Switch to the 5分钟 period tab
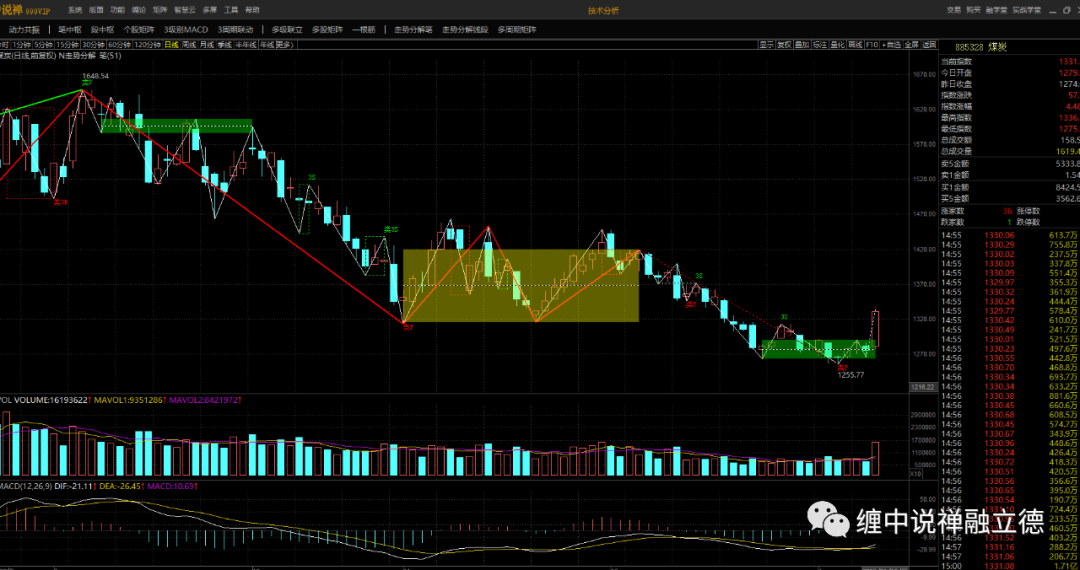The image size is (1080, 570). tap(43, 45)
